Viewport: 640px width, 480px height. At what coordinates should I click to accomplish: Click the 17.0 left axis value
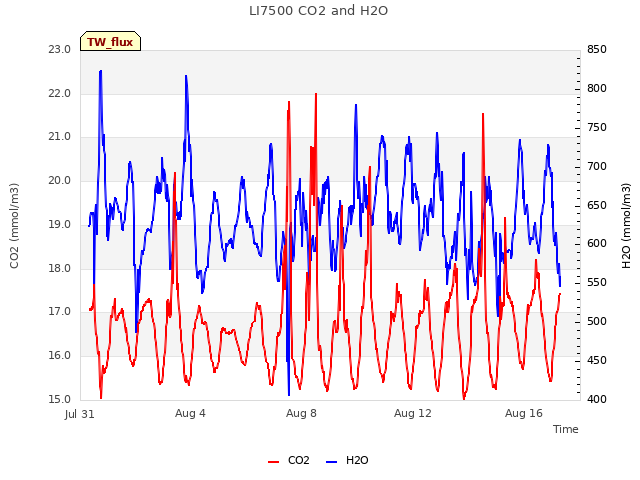coord(60,311)
